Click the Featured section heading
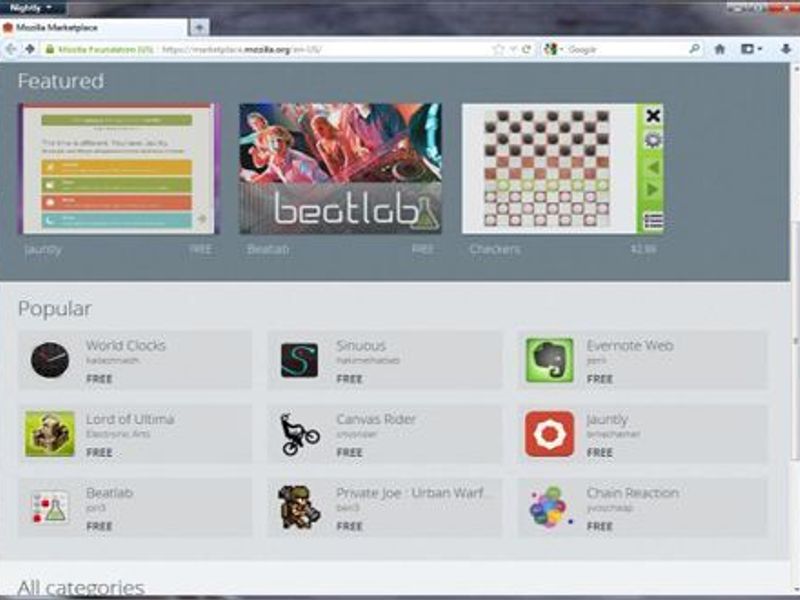Screen dimensions: 800x600 tap(61, 81)
